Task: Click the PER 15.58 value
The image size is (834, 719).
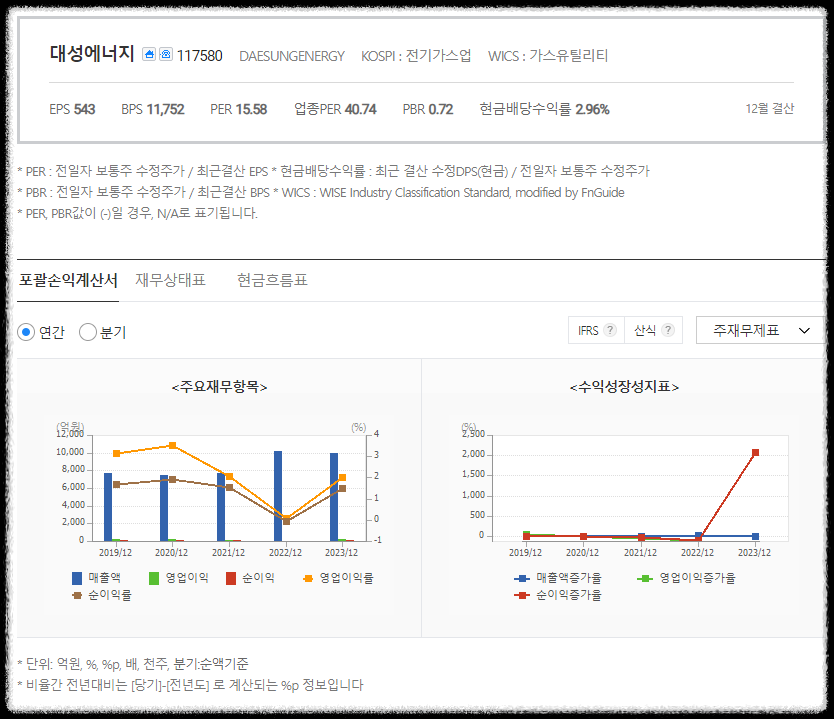Action: (239, 109)
